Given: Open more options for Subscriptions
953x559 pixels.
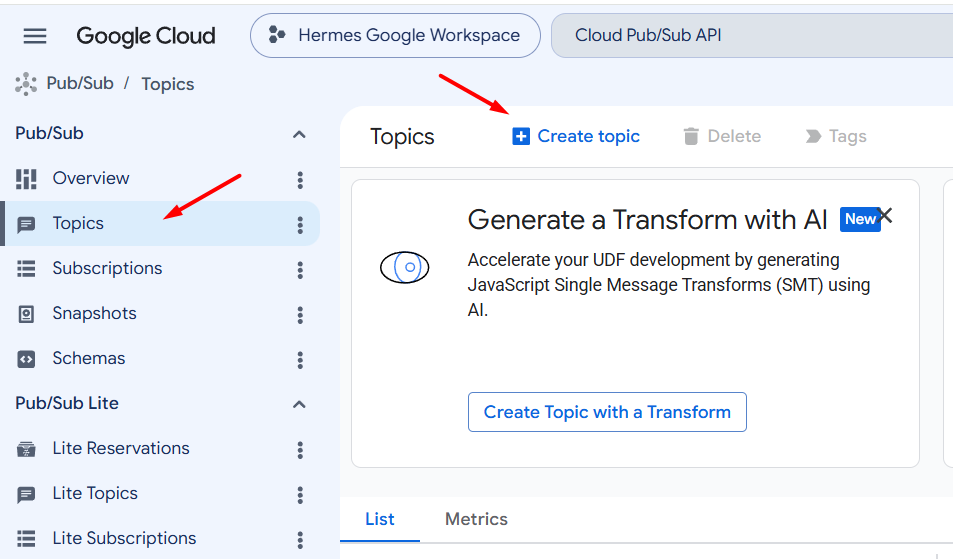Looking at the screenshot, I should click(300, 270).
